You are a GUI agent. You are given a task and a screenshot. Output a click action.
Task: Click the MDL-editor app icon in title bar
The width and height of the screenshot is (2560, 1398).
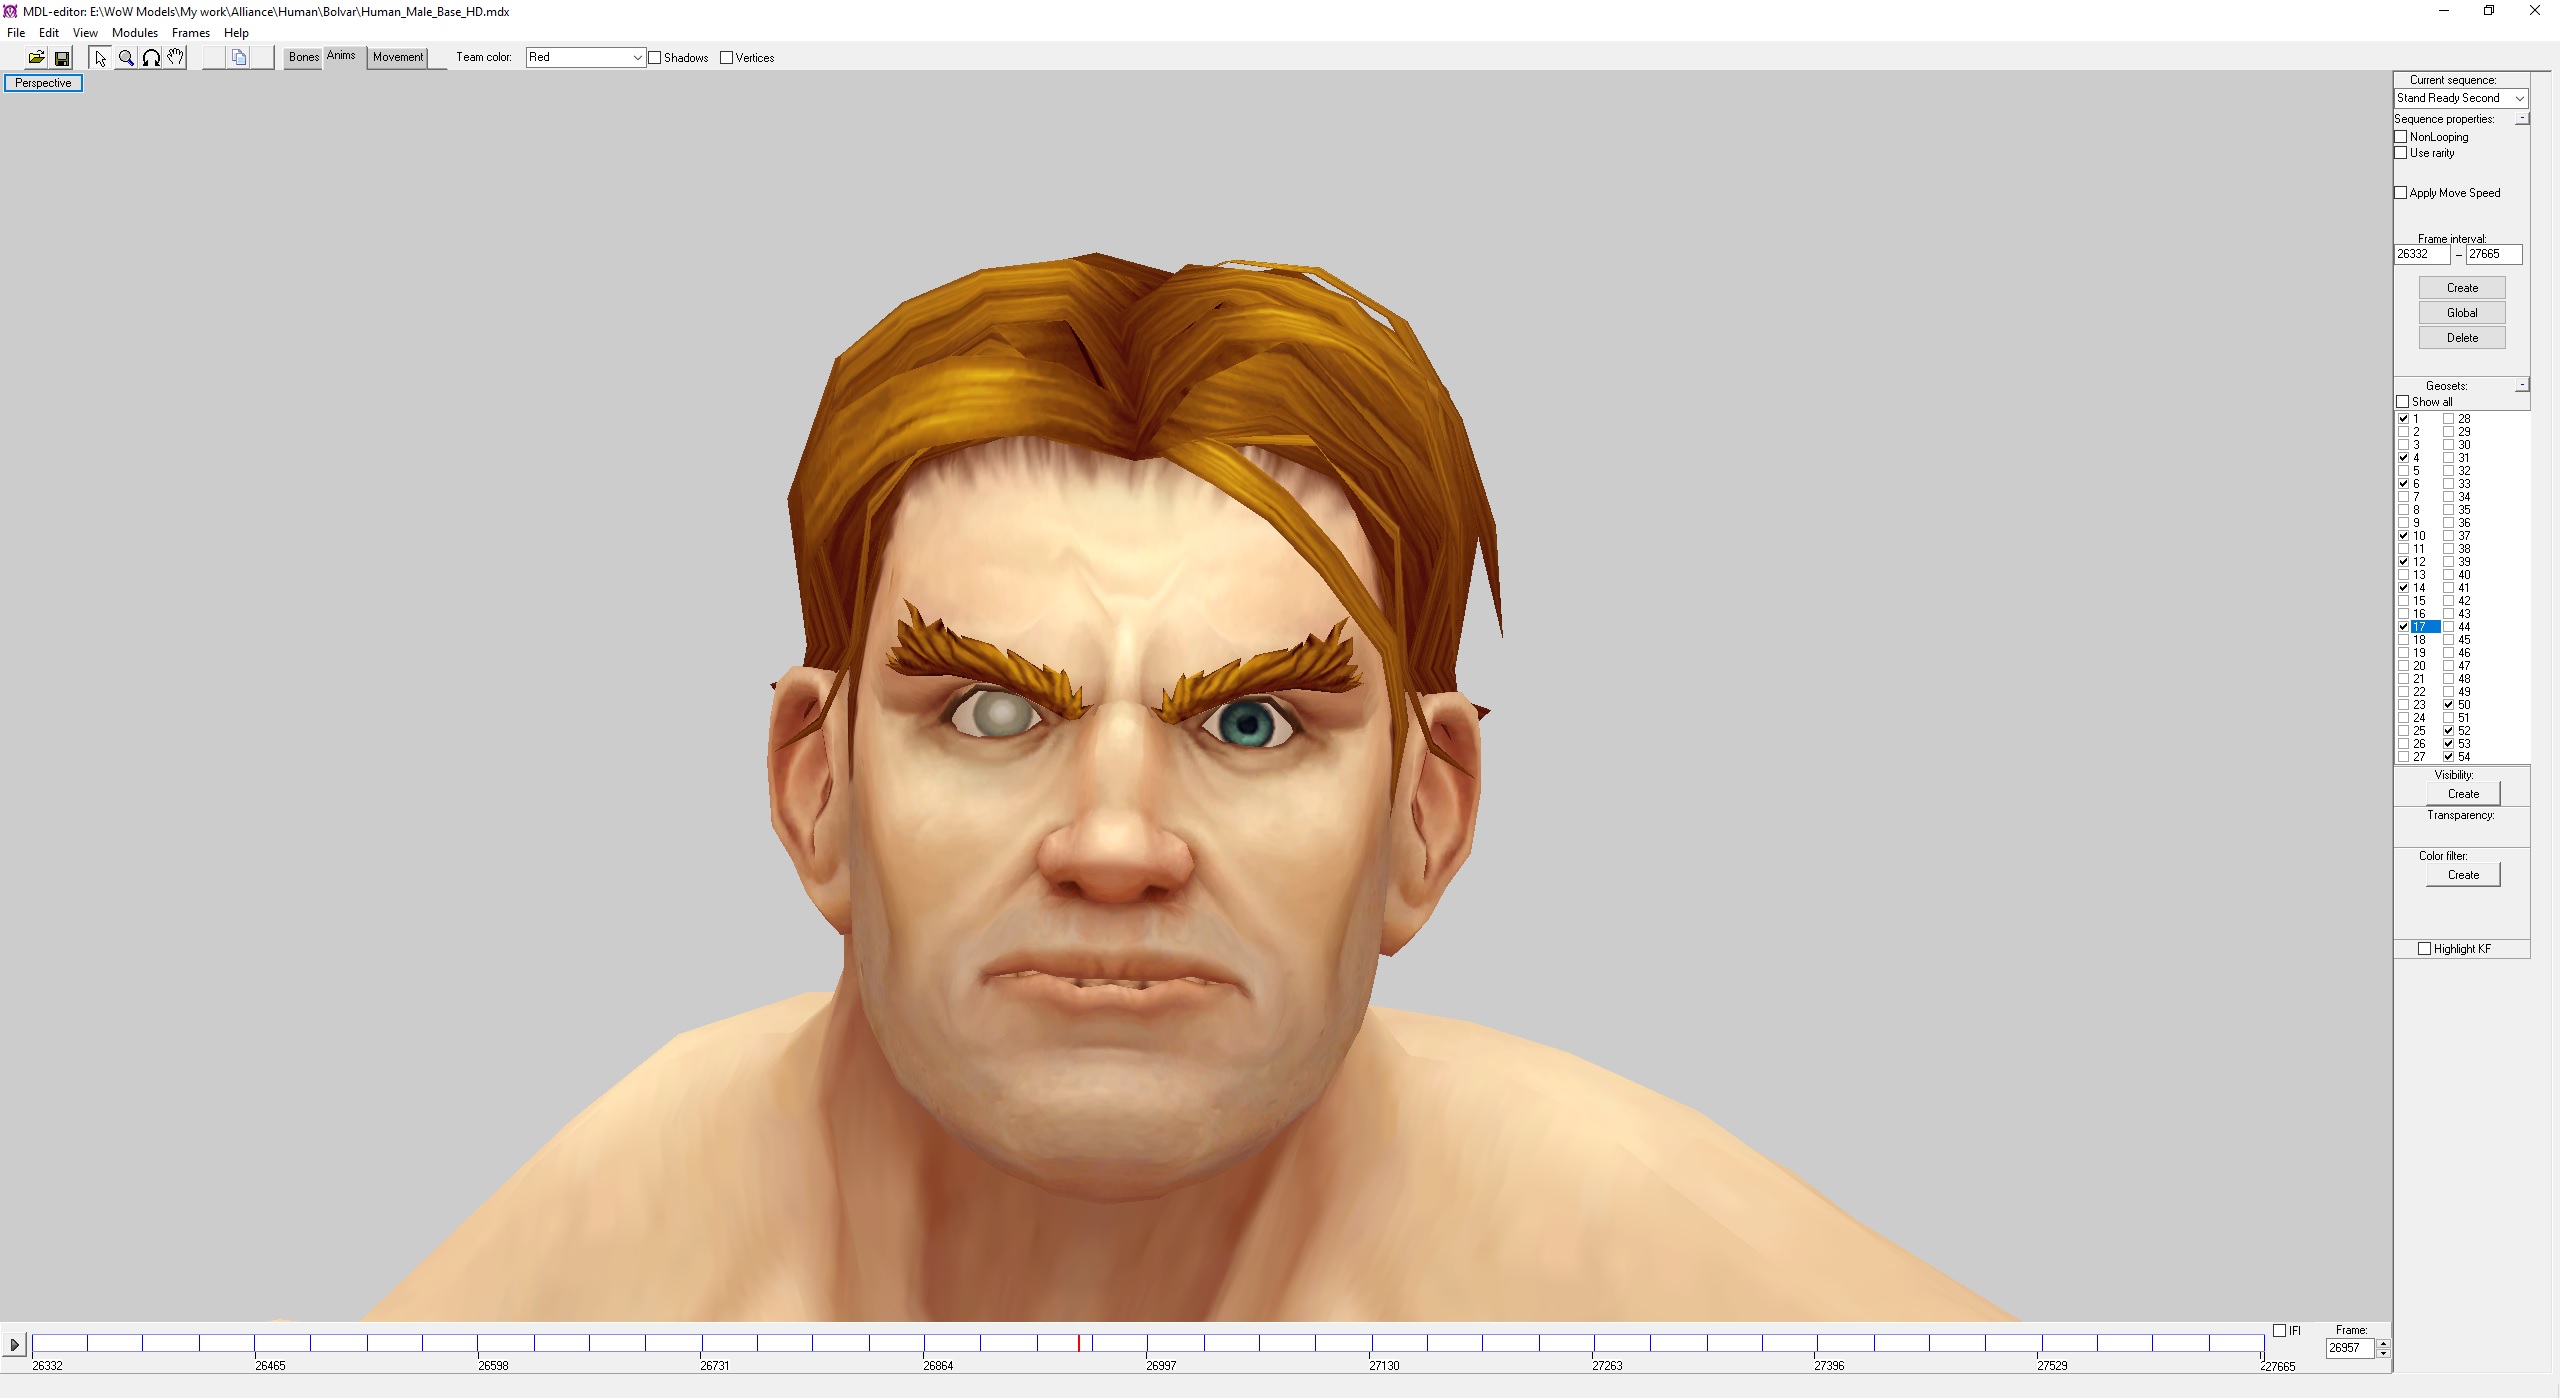10,11
